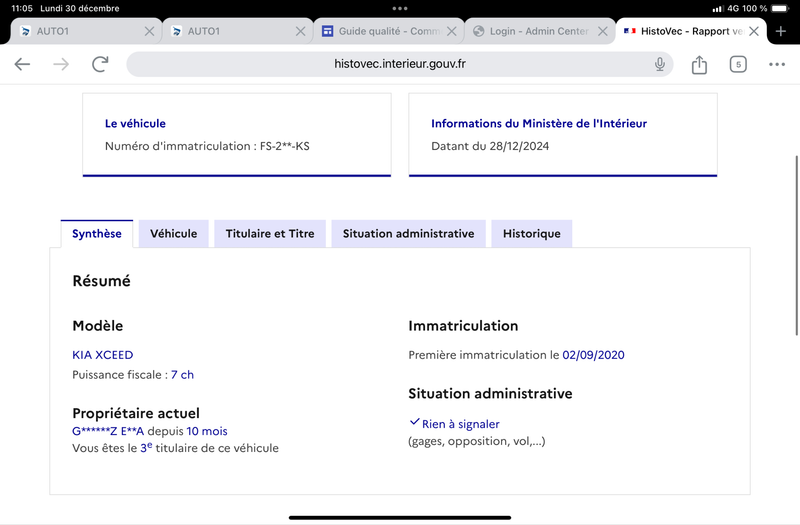Click the Datant du 28/12/2024 text
Screen dimensions: 800x525
[x=490, y=146]
